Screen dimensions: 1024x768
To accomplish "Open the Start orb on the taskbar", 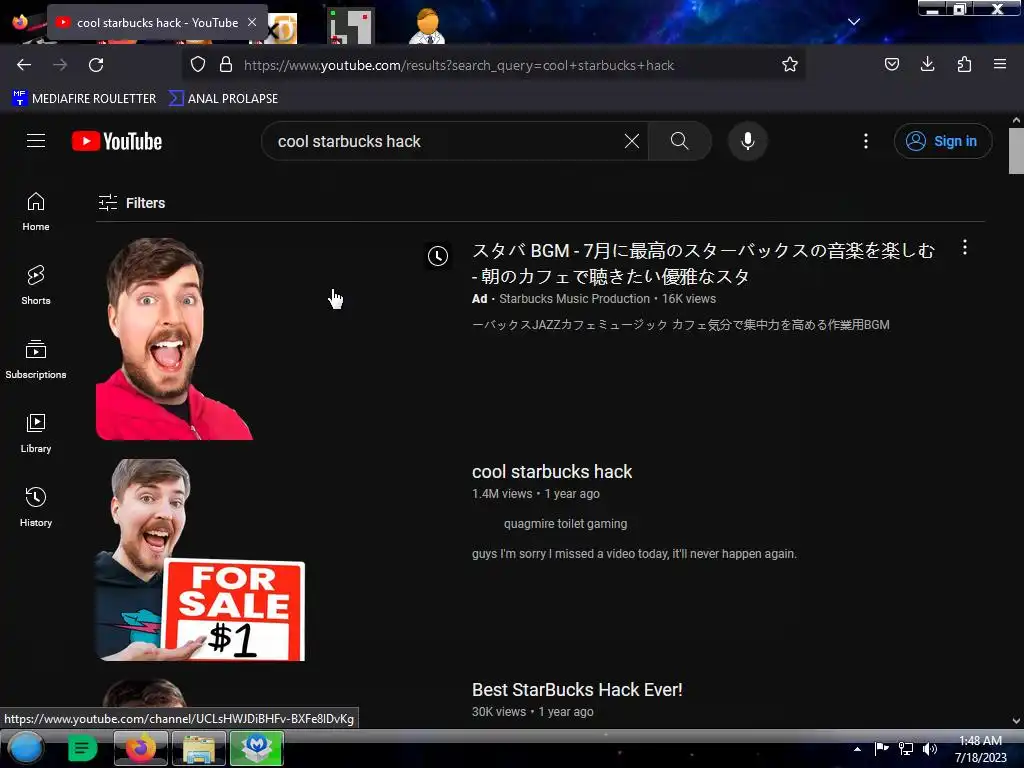I will [26, 748].
